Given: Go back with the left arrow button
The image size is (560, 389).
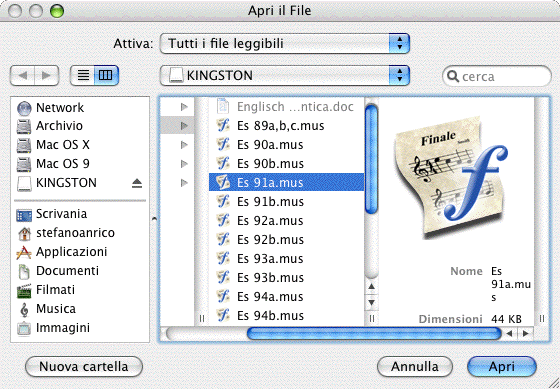Looking at the screenshot, I should [22, 75].
